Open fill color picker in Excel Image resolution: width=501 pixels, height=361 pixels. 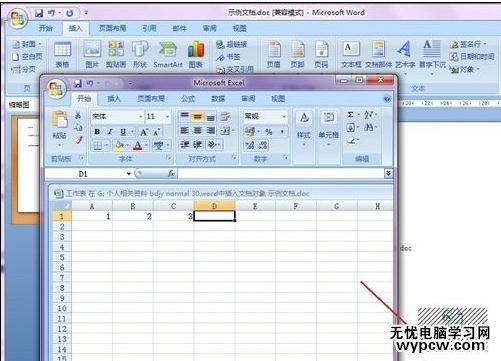click(128, 146)
